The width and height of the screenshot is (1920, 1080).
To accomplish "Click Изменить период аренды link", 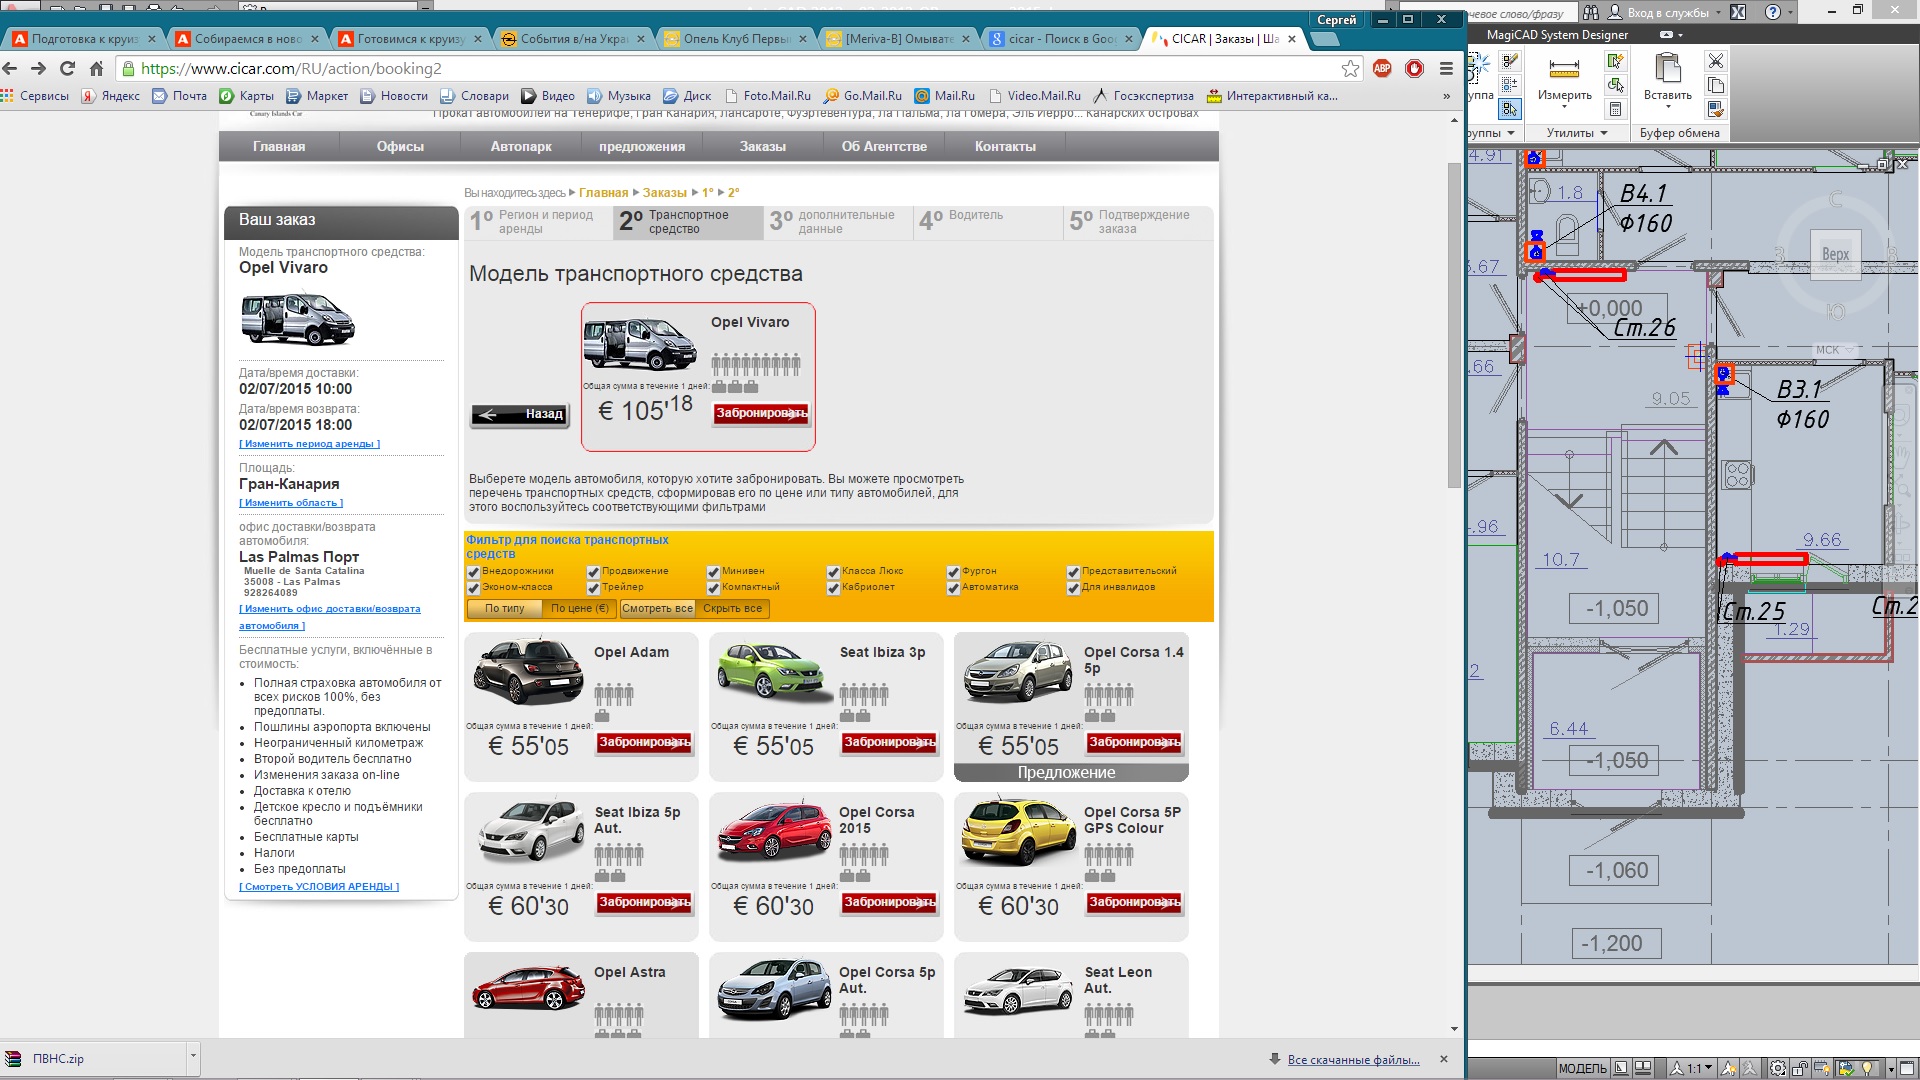I will 309,444.
